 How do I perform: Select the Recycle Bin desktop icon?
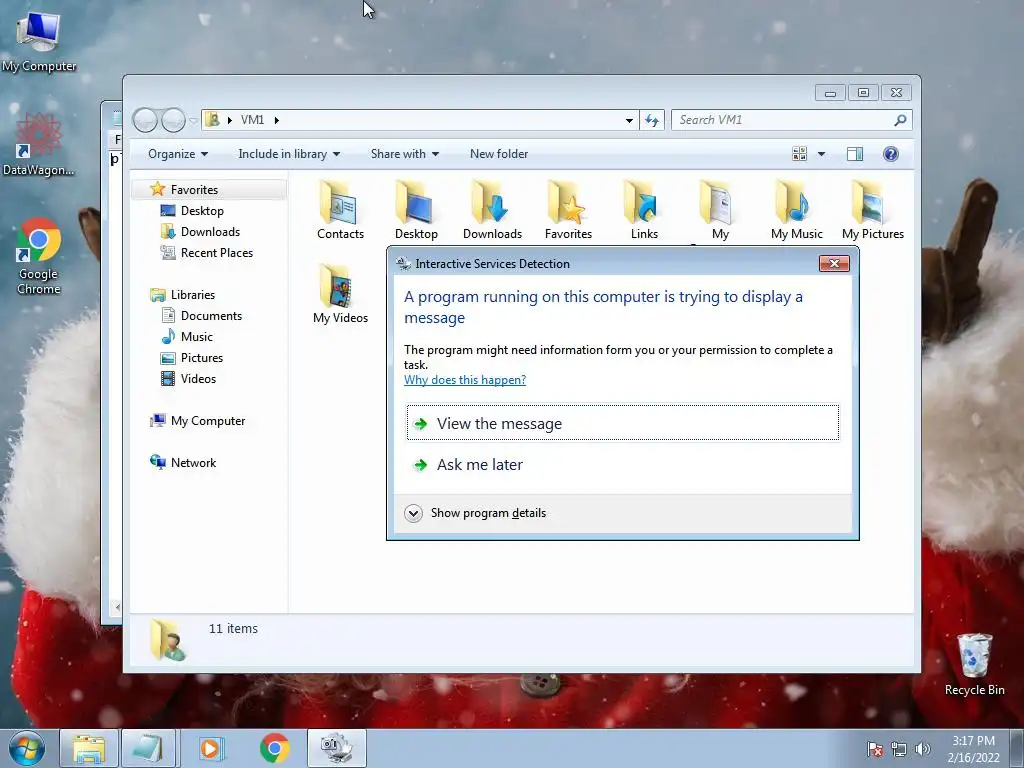click(x=974, y=664)
